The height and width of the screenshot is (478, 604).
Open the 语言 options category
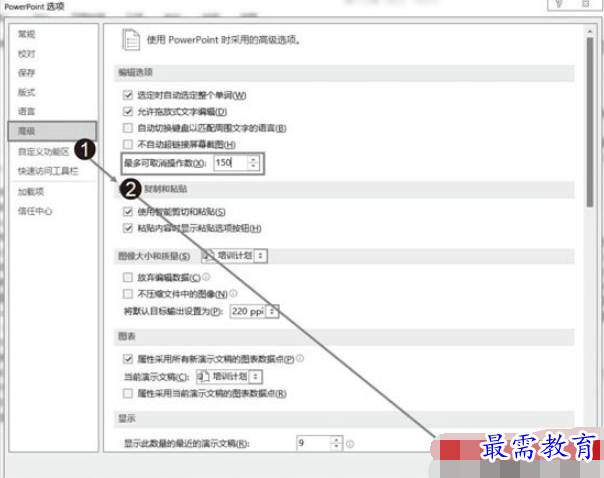(26, 111)
